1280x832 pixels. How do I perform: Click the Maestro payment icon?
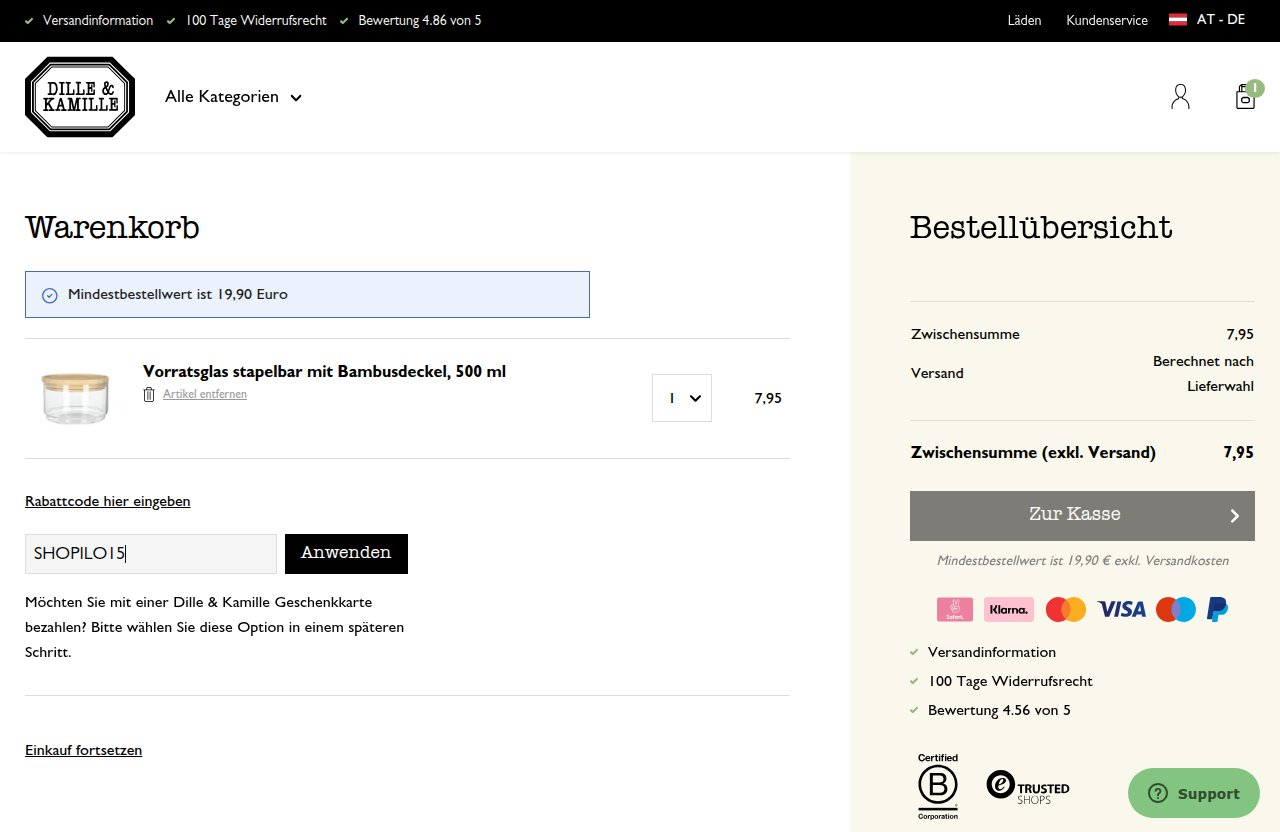tap(1176, 609)
